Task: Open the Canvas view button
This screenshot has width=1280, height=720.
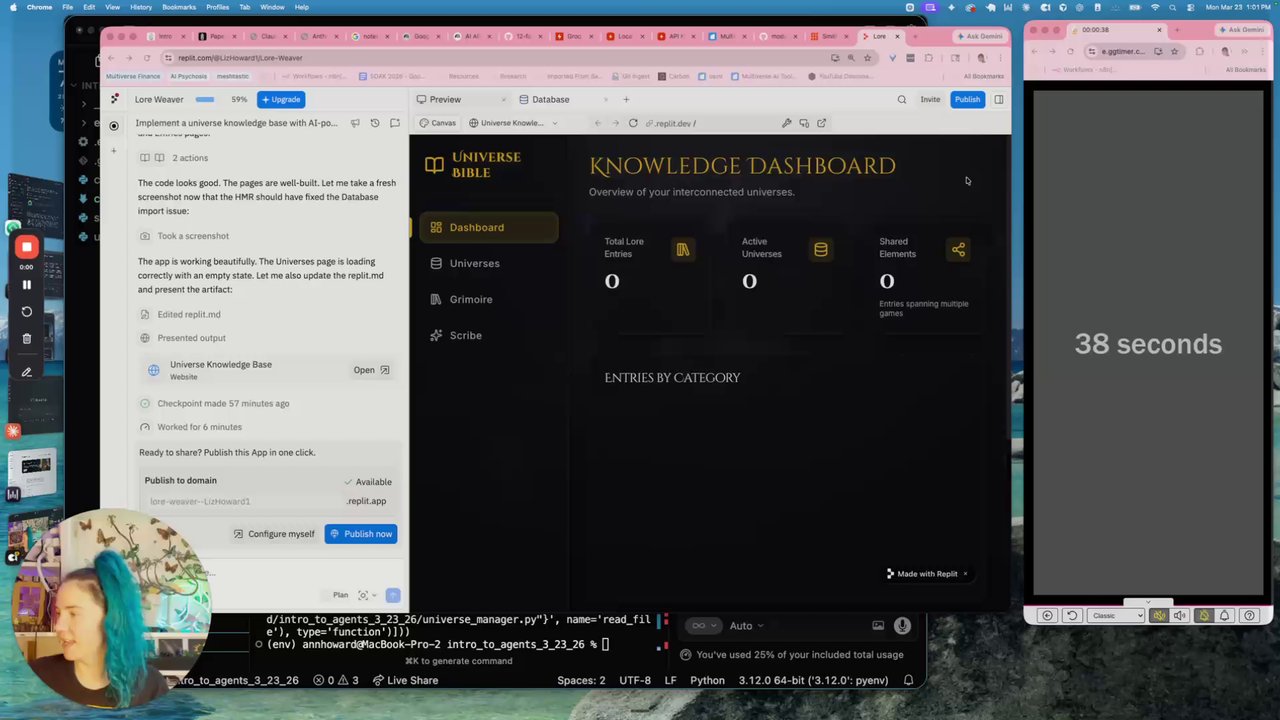Action: pyautogui.click(x=438, y=123)
